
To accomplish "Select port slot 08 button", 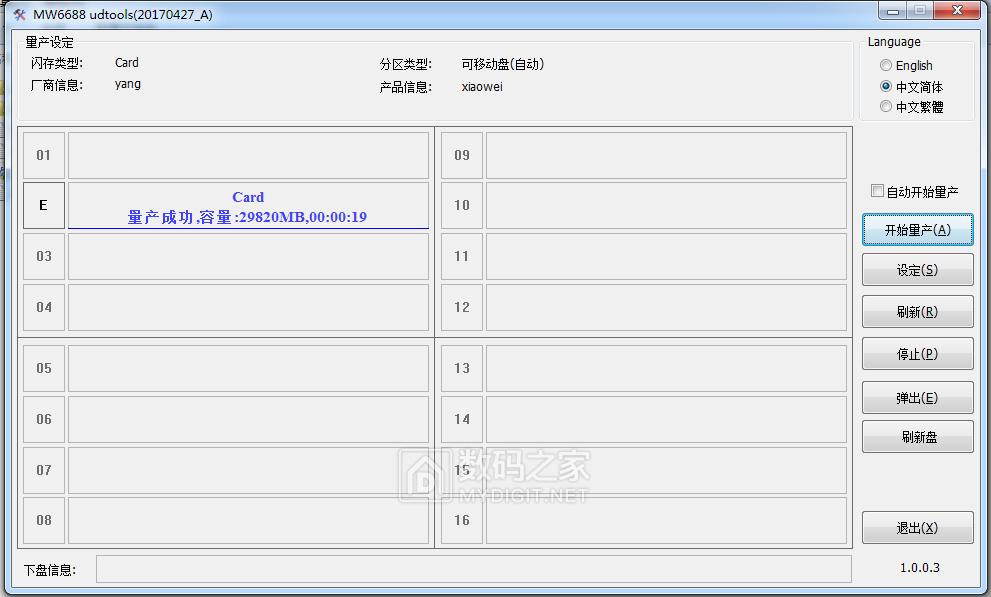I will pos(44,521).
